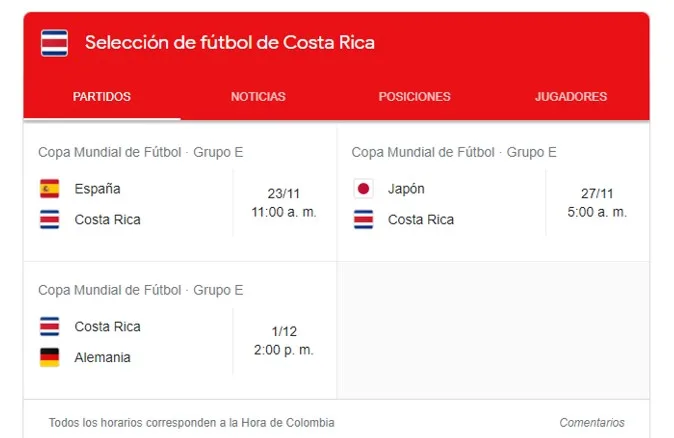The width and height of the screenshot is (674, 438).
Task: Click Costa Rica flag in España match
Action: coord(49,219)
